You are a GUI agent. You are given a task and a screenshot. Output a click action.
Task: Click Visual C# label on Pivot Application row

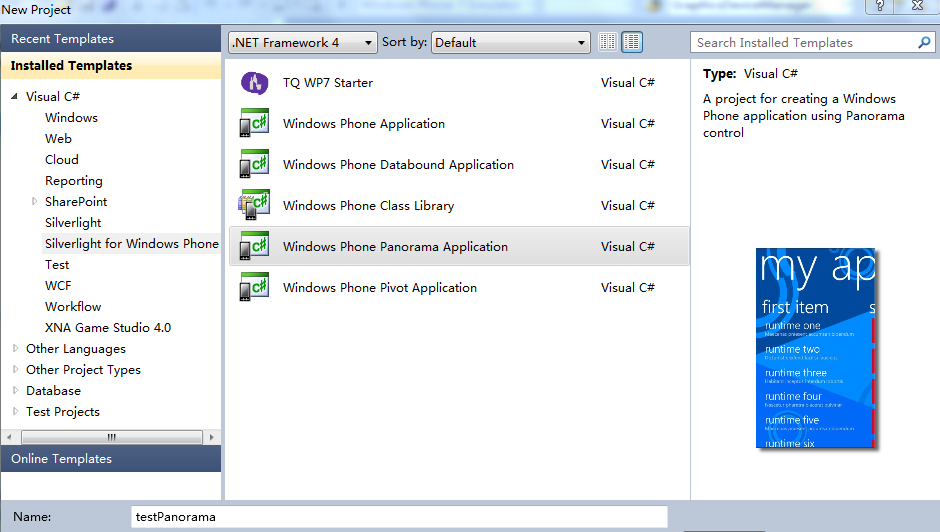pos(628,287)
